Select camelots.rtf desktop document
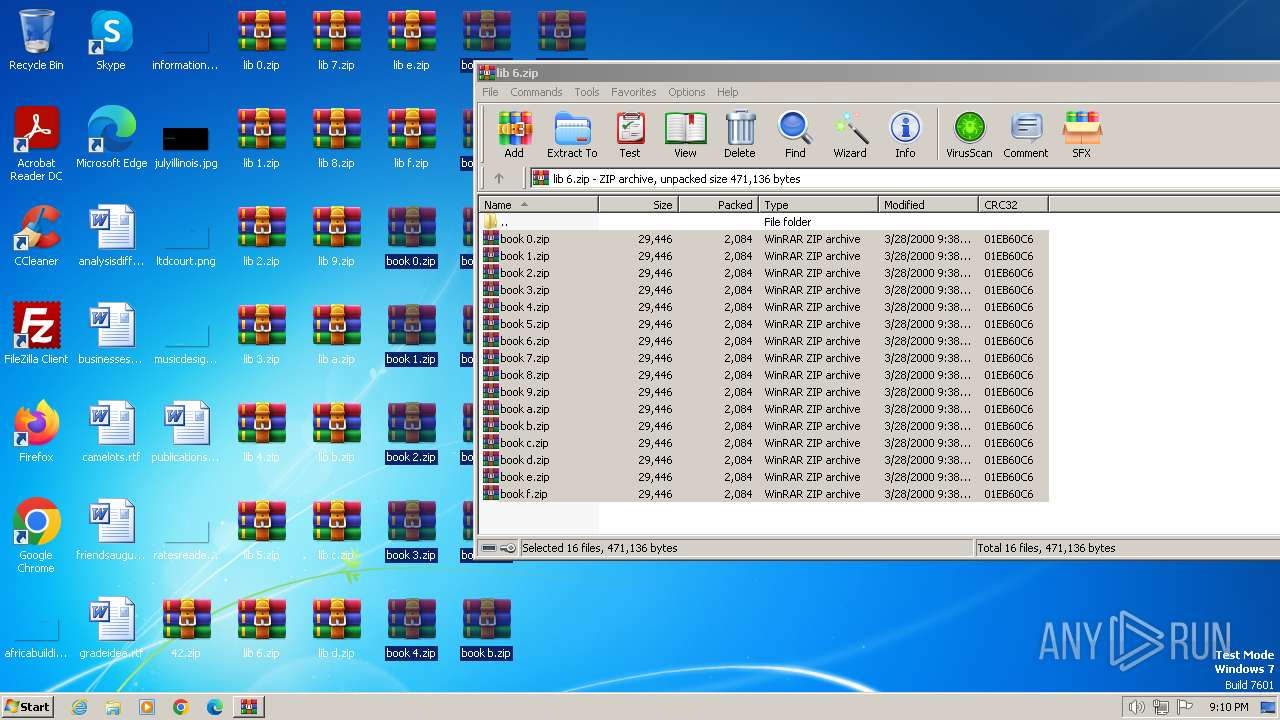1280x720 pixels. pyautogui.click(x=111, y=433)
